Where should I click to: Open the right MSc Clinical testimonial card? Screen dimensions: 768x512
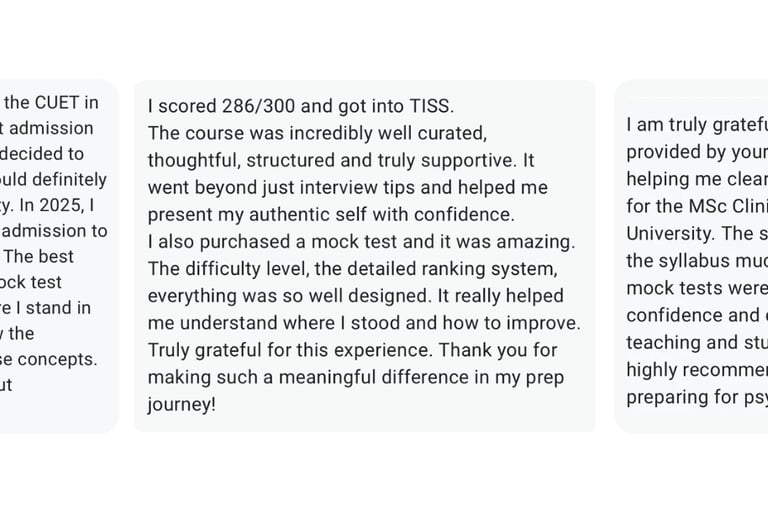click(691, 256)
